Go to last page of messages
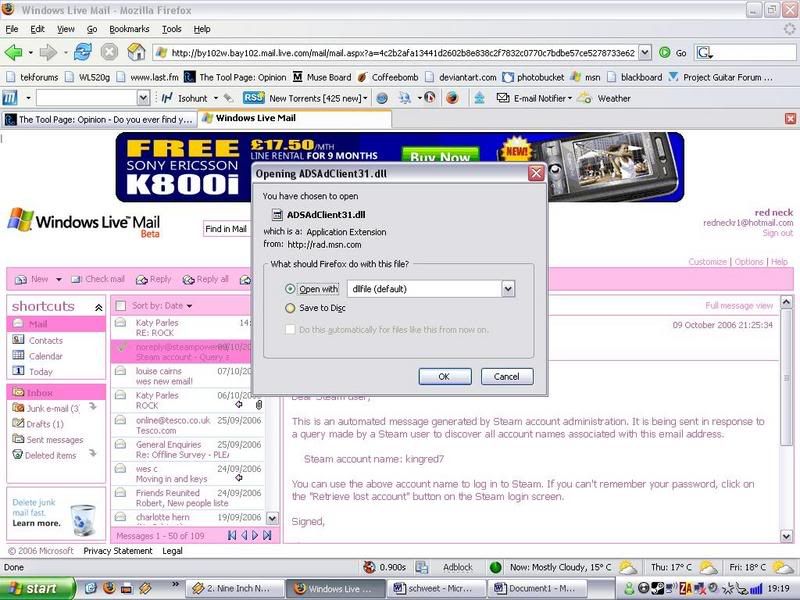The image size is (800, 600). (269, 536)
